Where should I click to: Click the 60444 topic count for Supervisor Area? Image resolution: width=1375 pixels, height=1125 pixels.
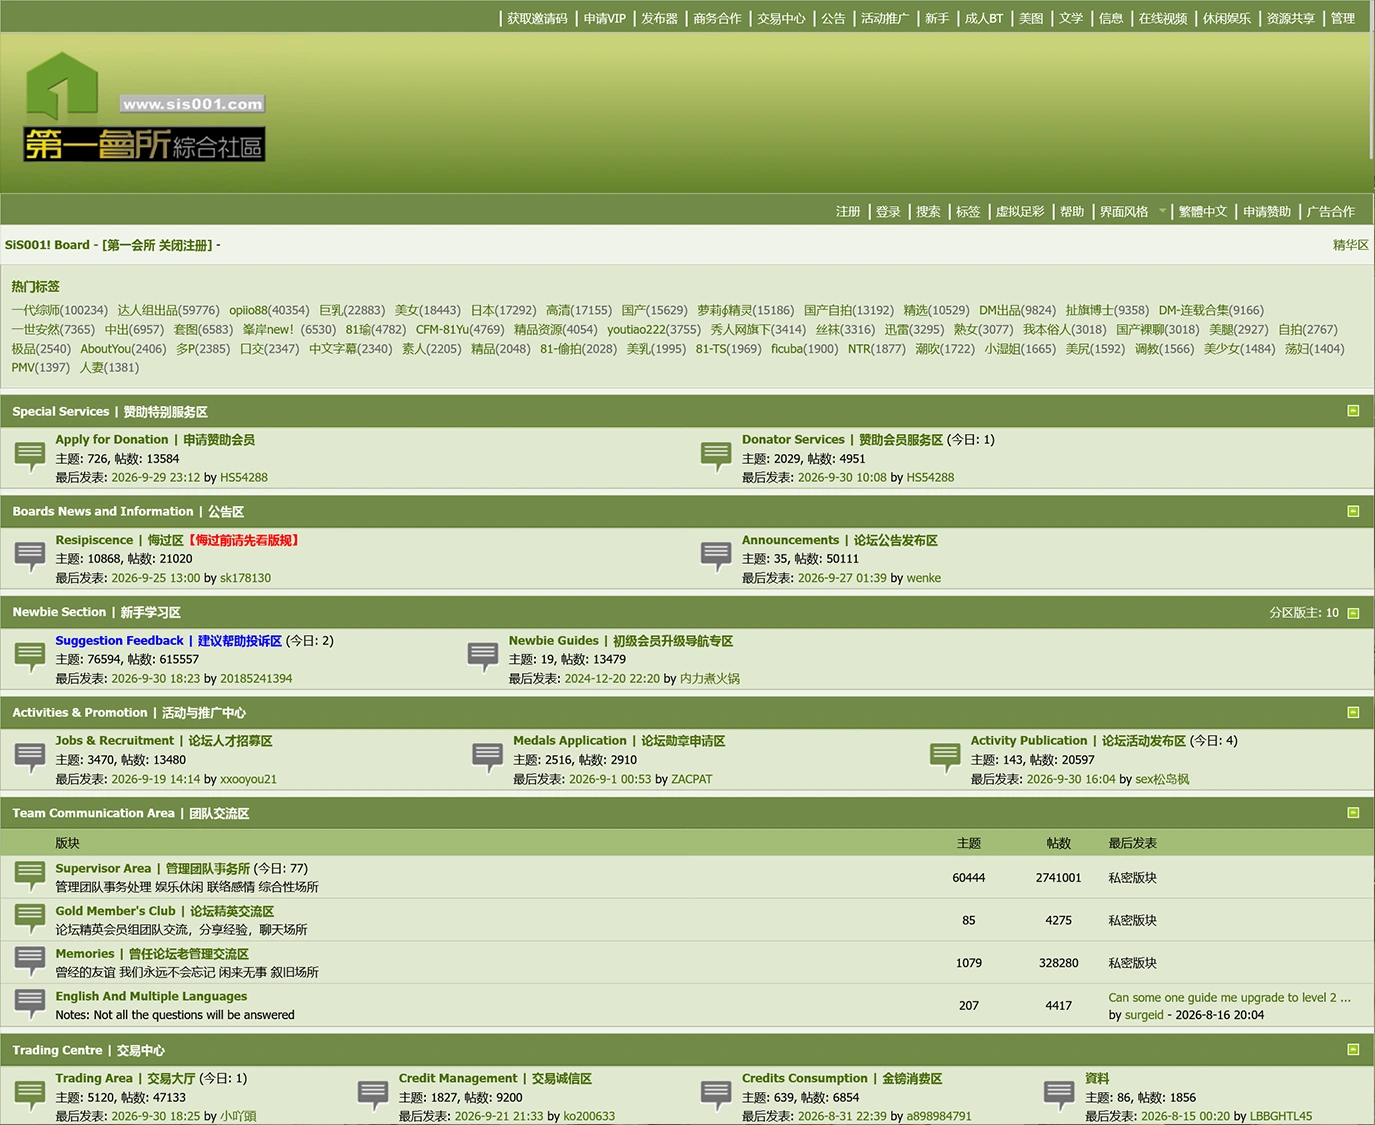click(x=968, y=878)
